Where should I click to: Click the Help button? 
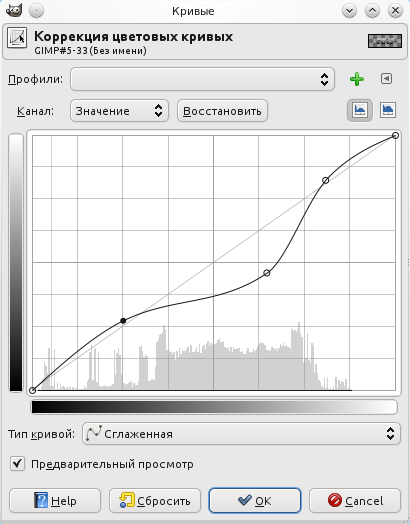pyautogui.click(x=55, y=501)
